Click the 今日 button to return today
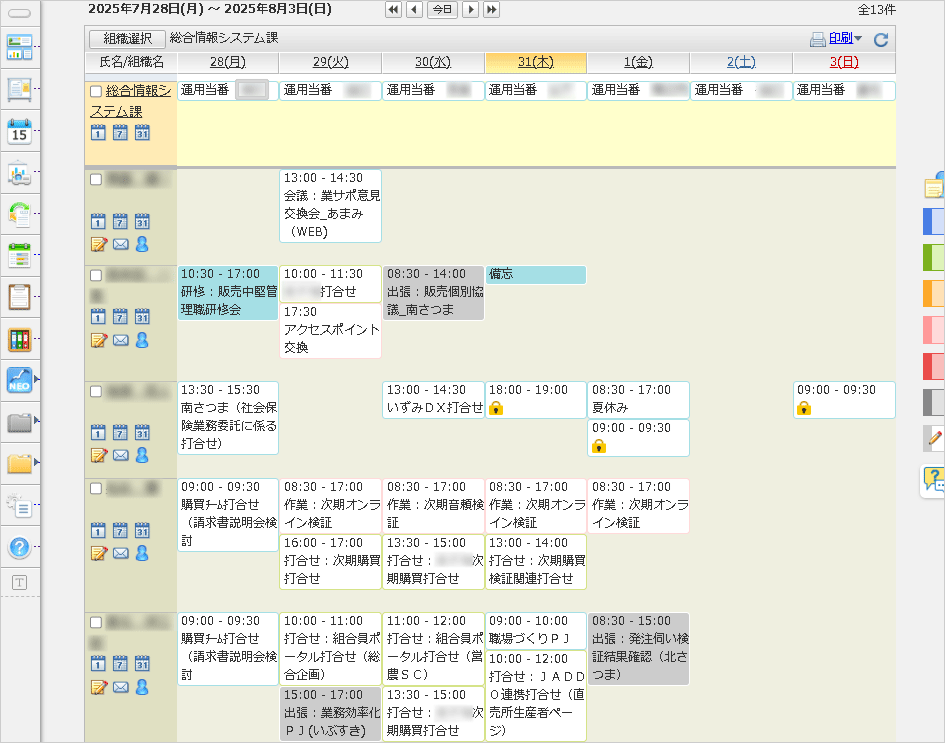 tap(441, 9)
